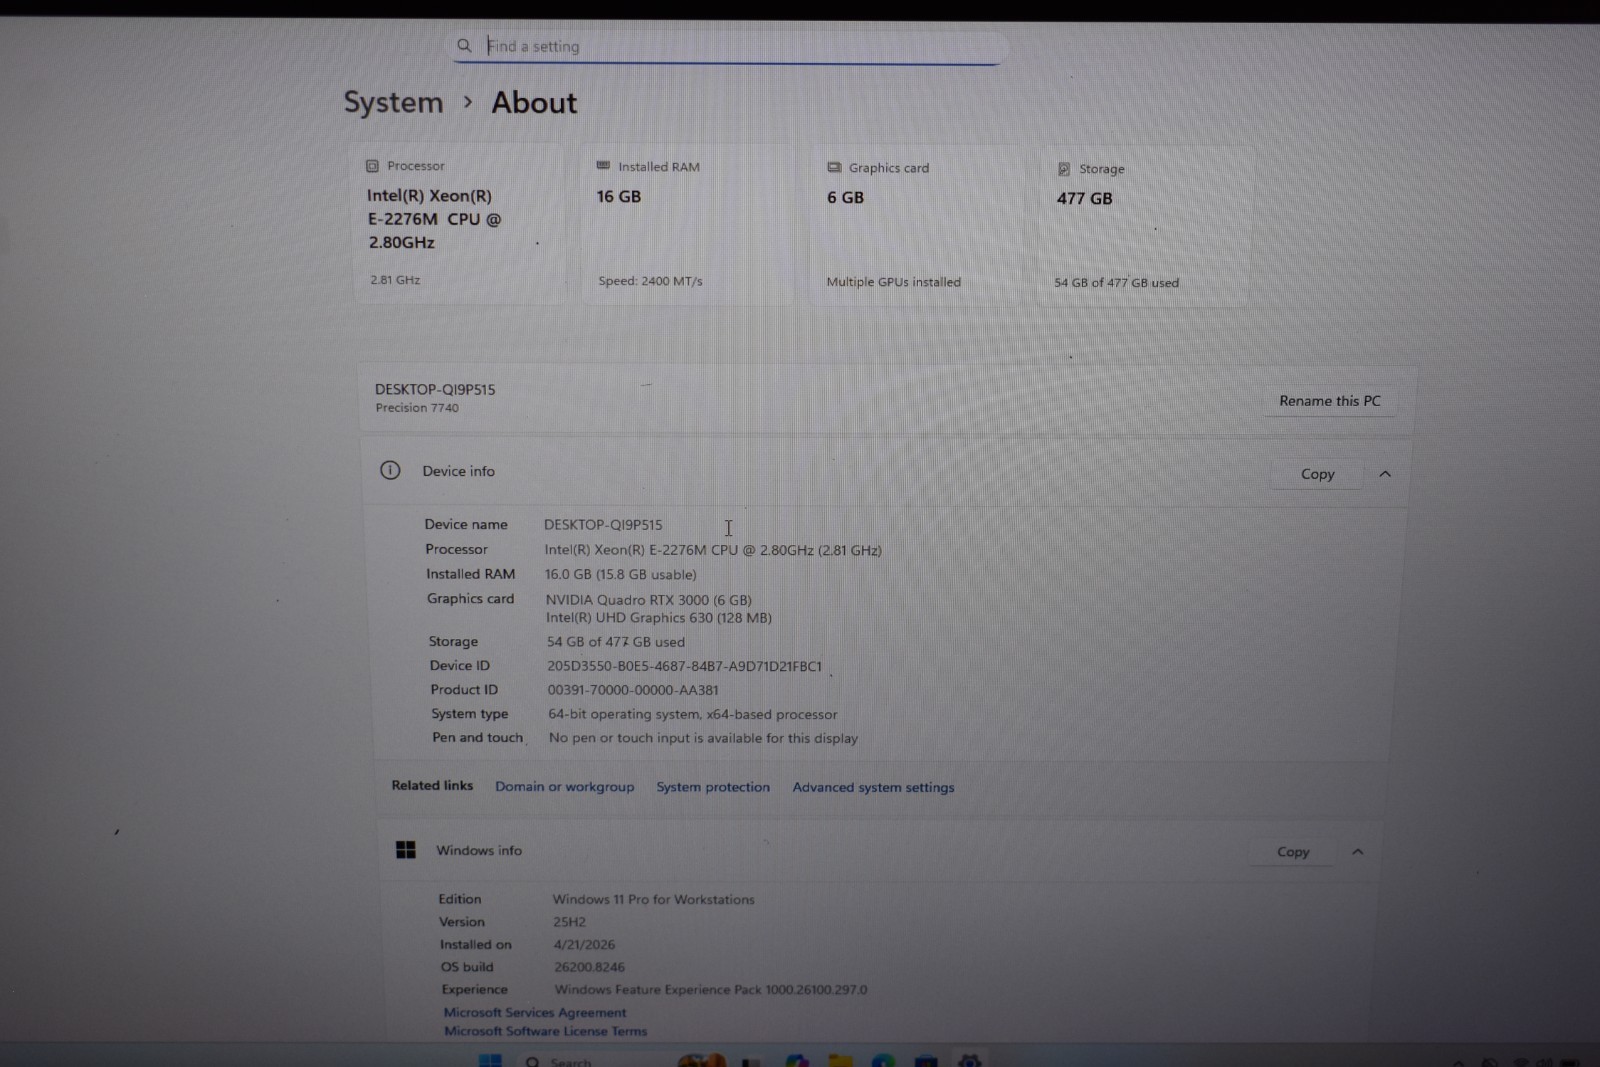Click the Installed RAM memory icon
This screenshot has width=1600, height=1067.
[x=603, y=166]
